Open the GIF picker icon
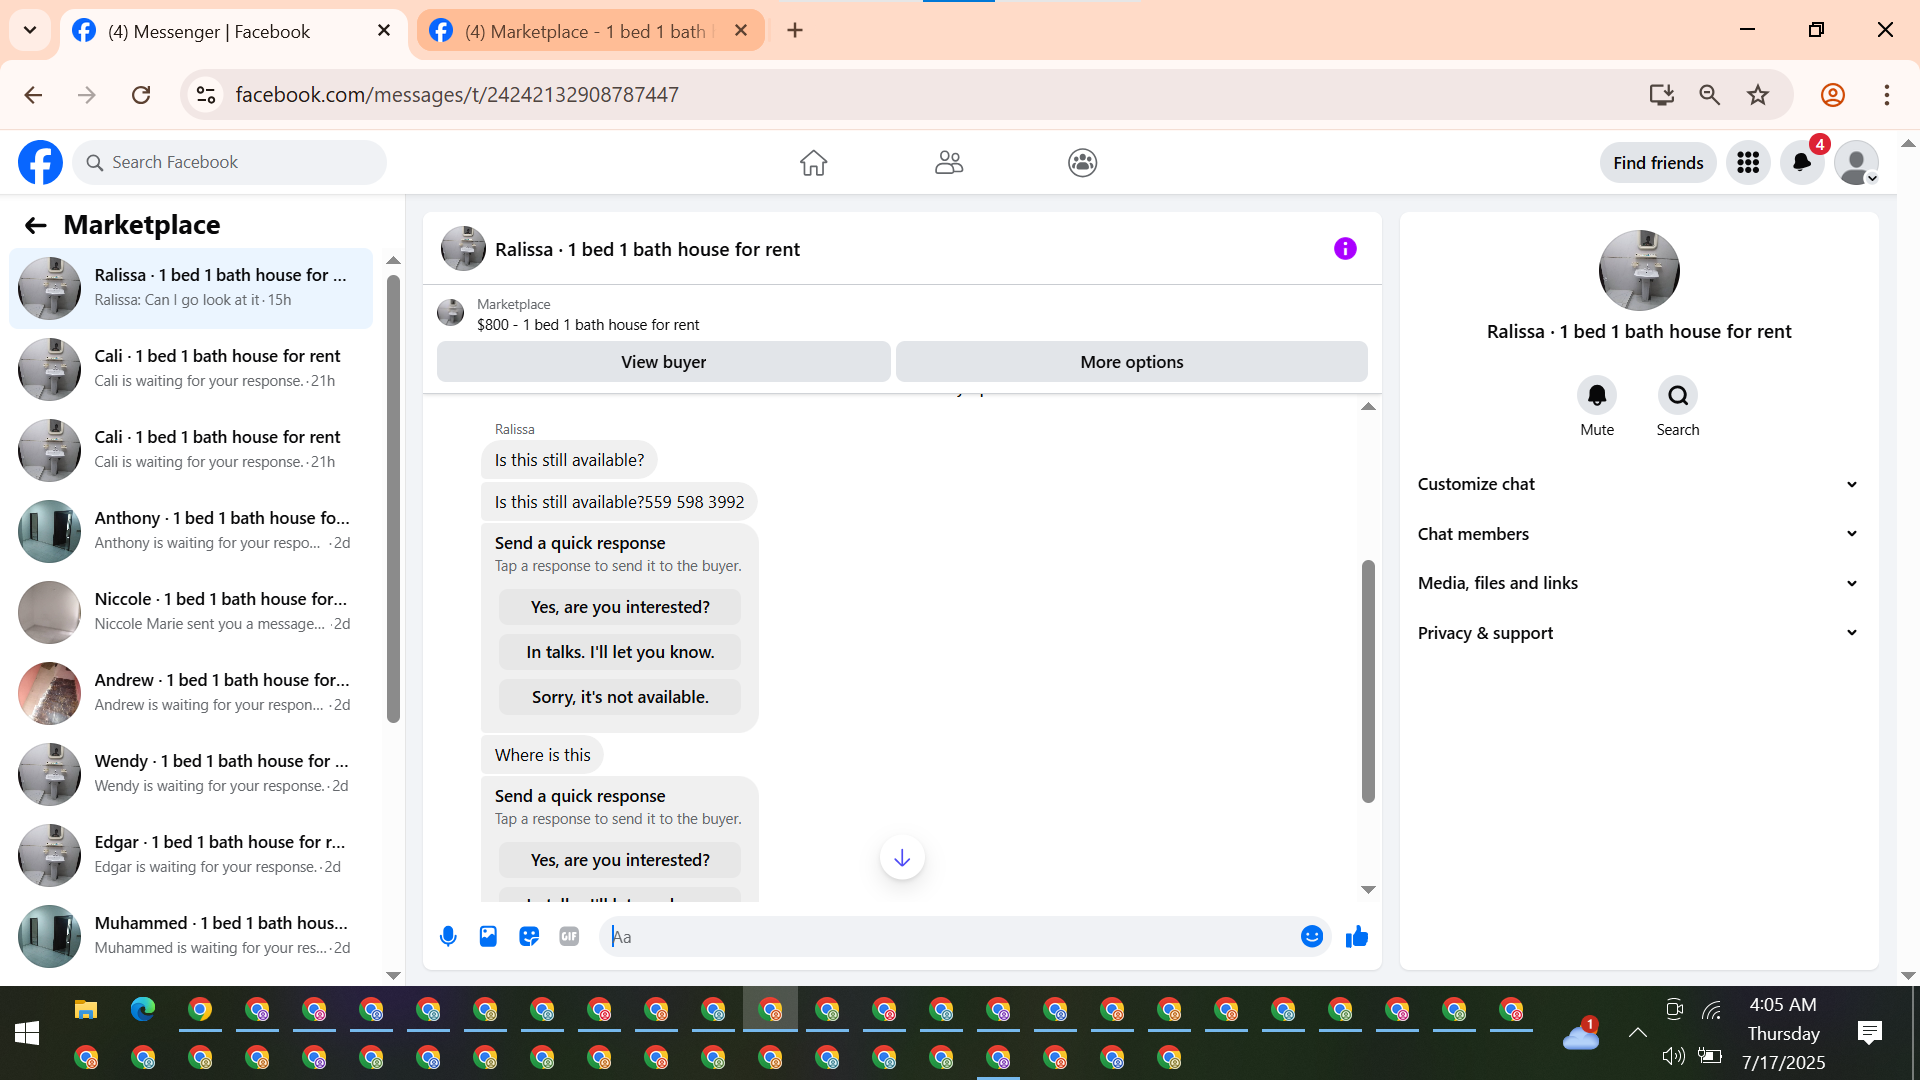1920x1080 pixels. pos(569,937)
